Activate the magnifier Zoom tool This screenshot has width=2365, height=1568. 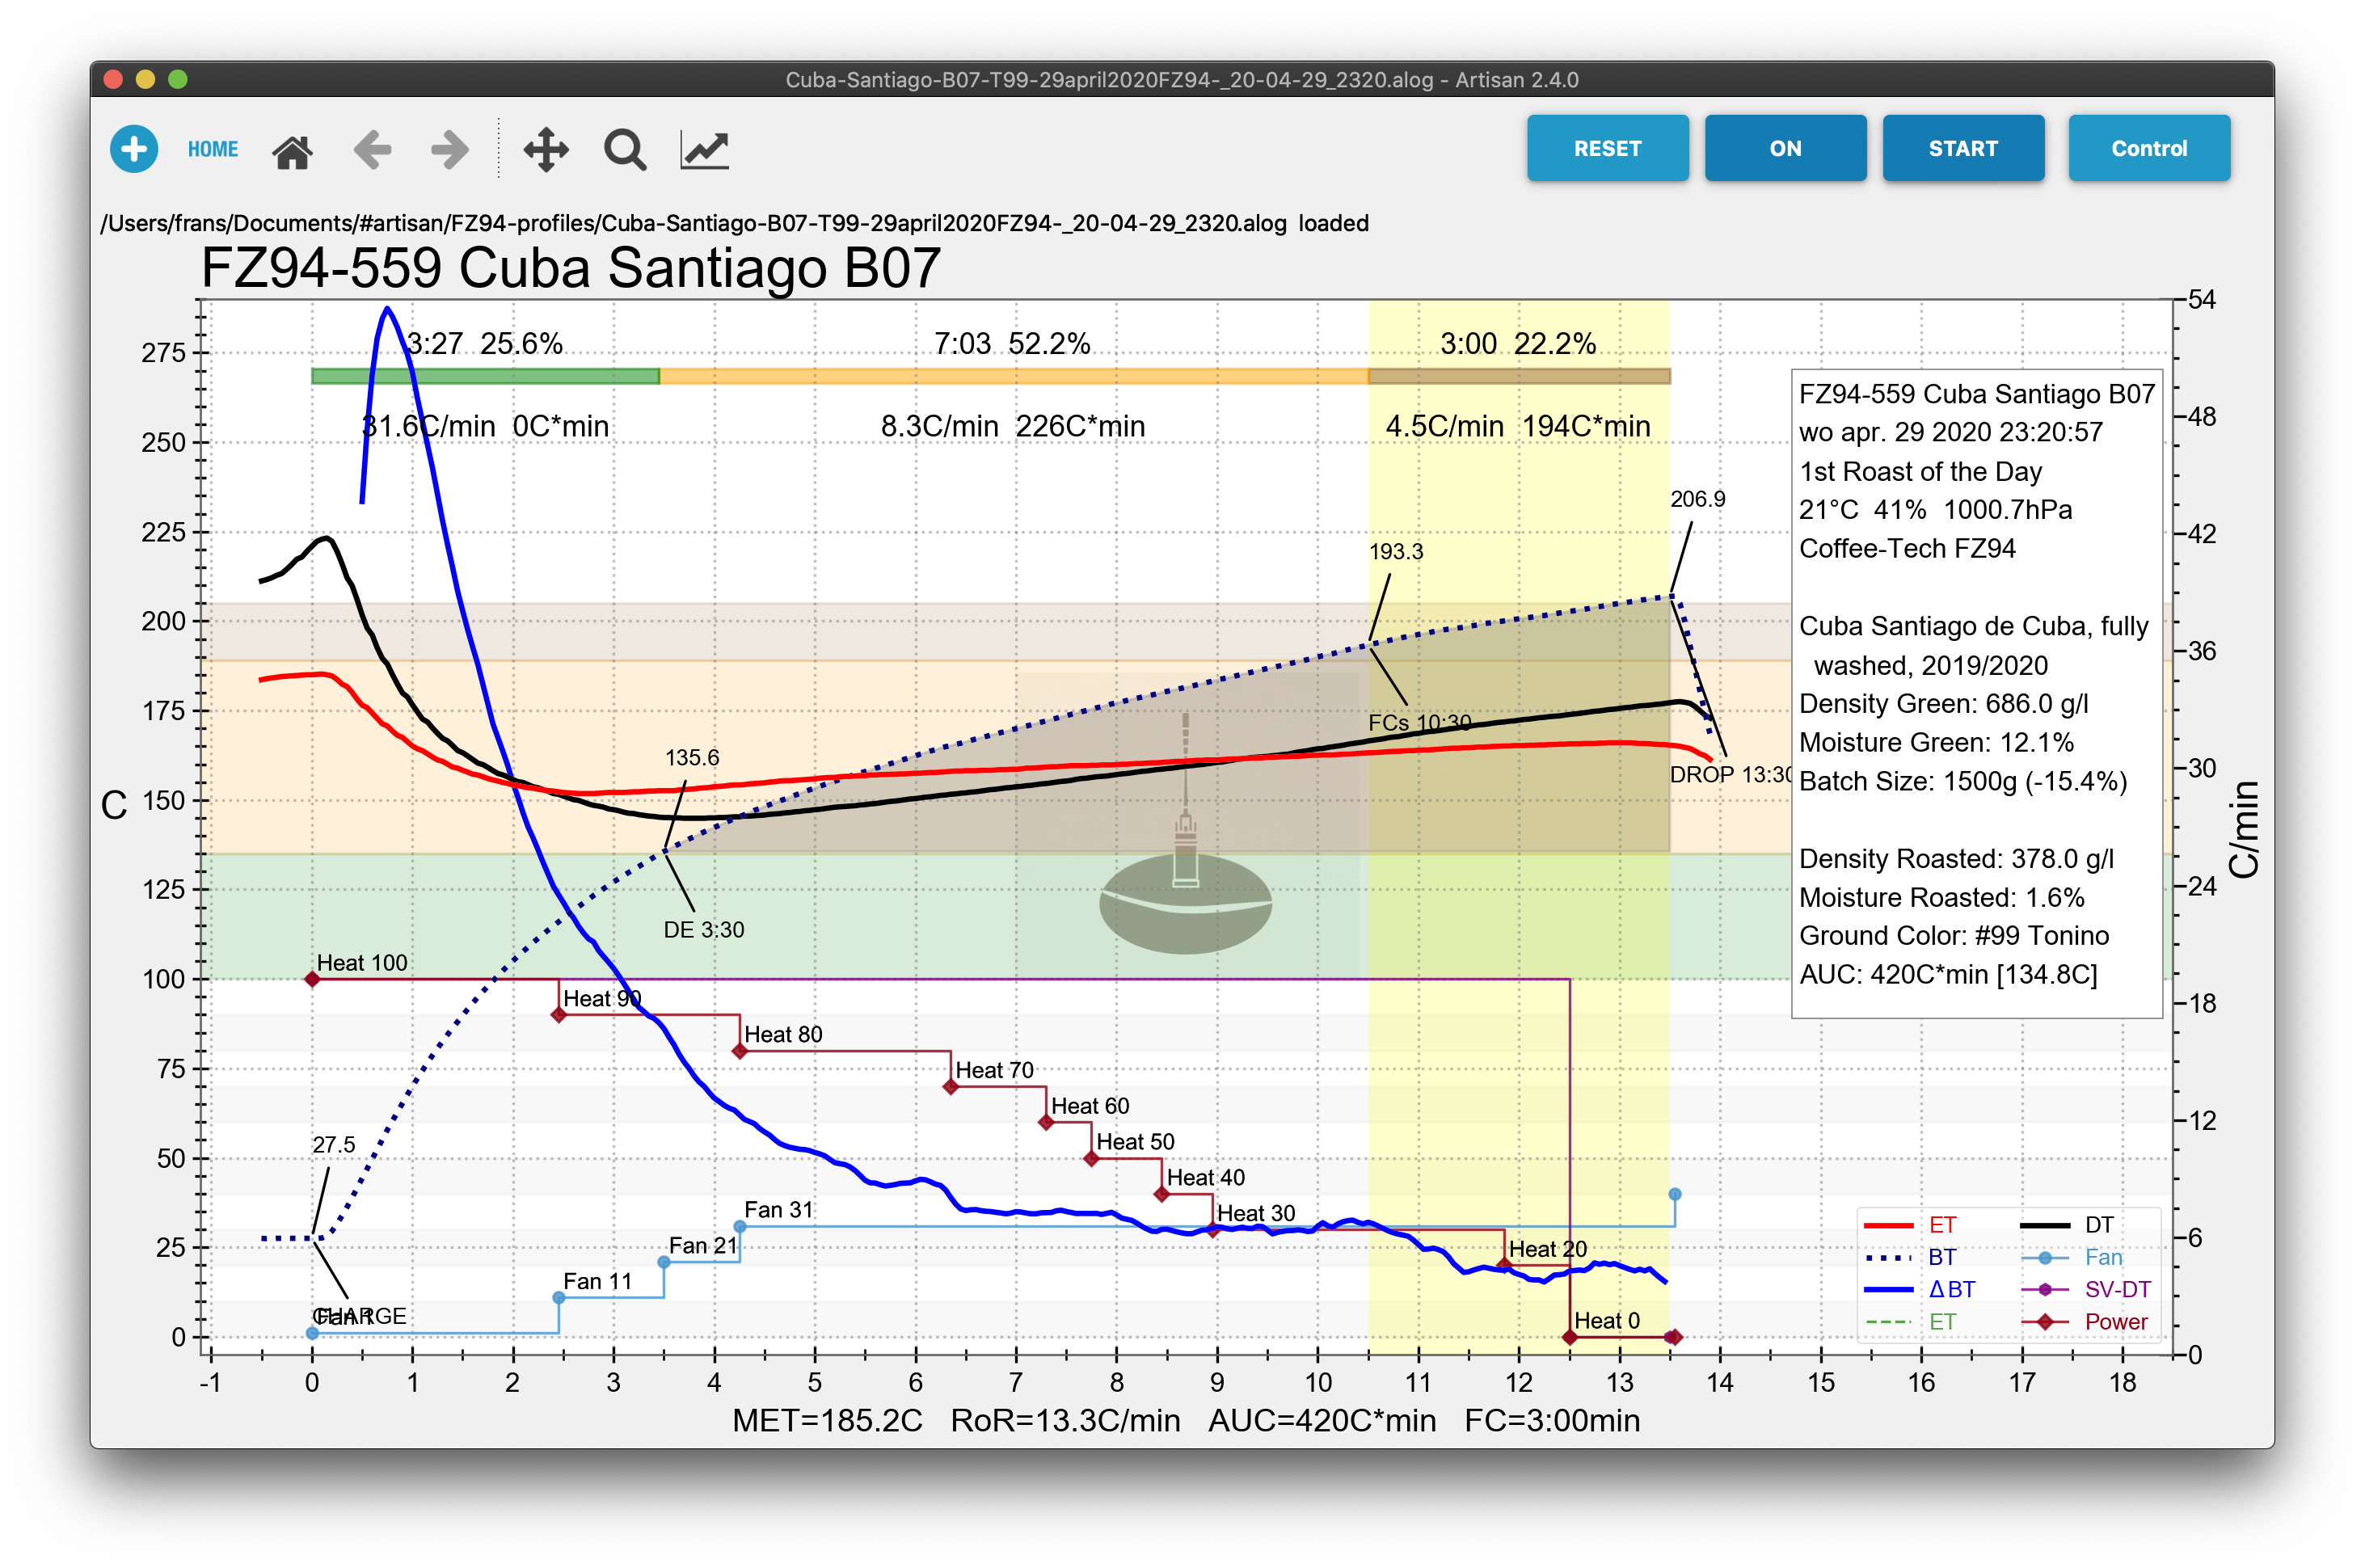tap(625, 150)
